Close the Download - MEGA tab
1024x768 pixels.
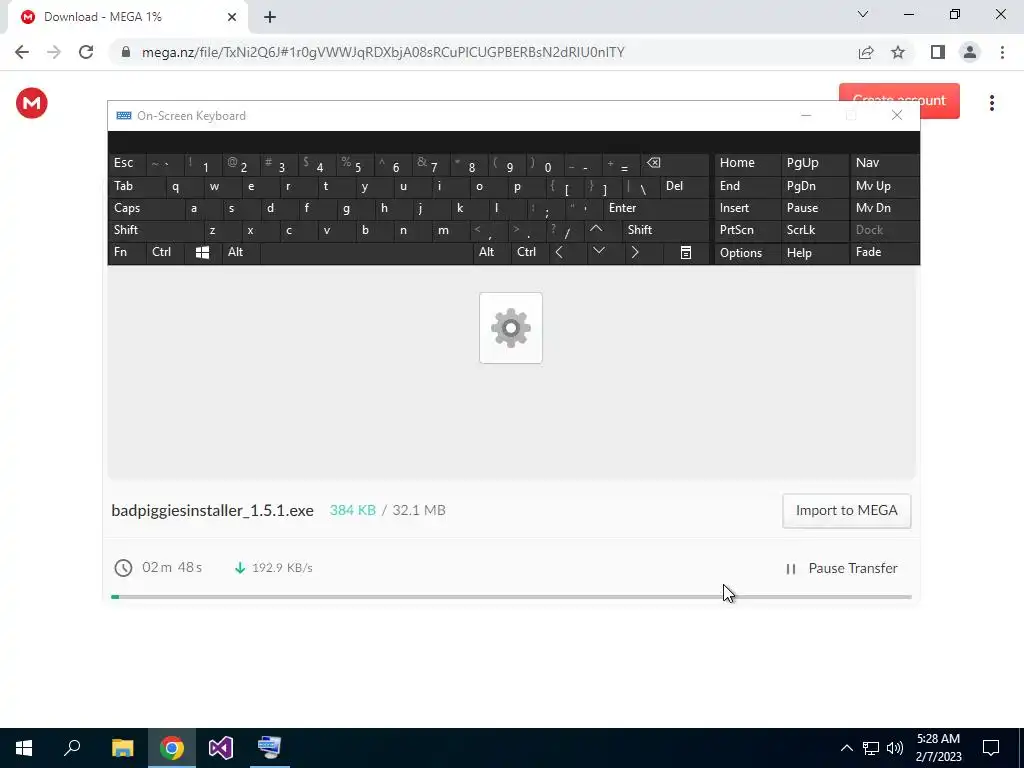[232, 17]
